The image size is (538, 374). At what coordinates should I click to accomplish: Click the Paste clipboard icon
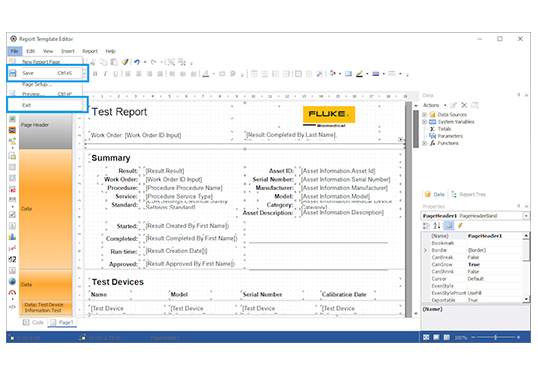click(x=114, y=62)
